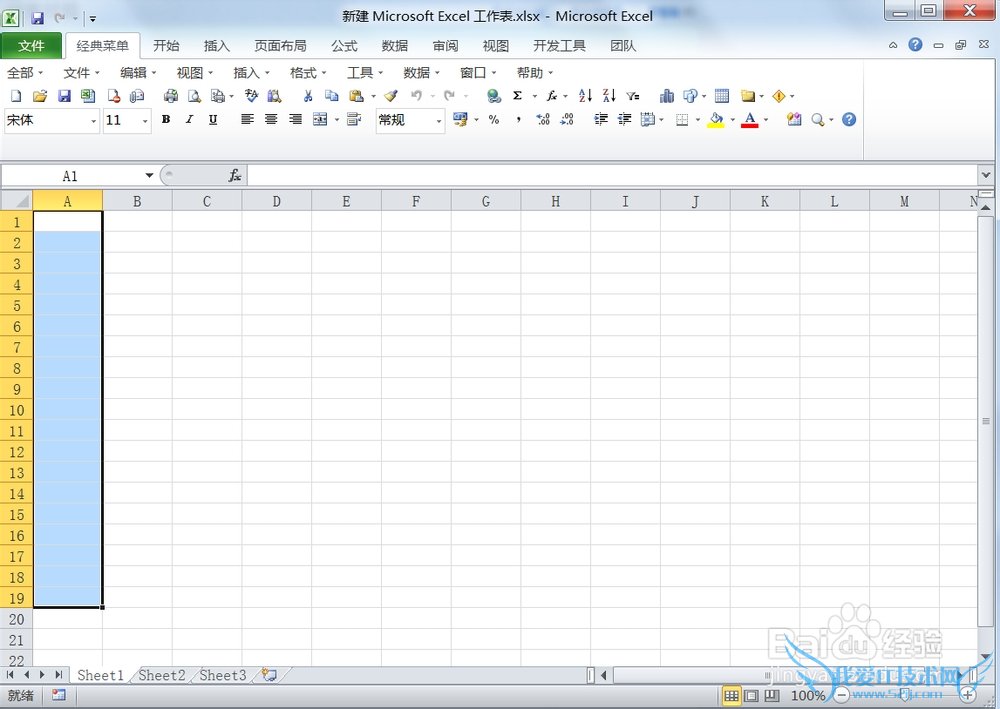Open the 帮助 classic menu
The image size is (1000, 709).
tap(534, 73)
